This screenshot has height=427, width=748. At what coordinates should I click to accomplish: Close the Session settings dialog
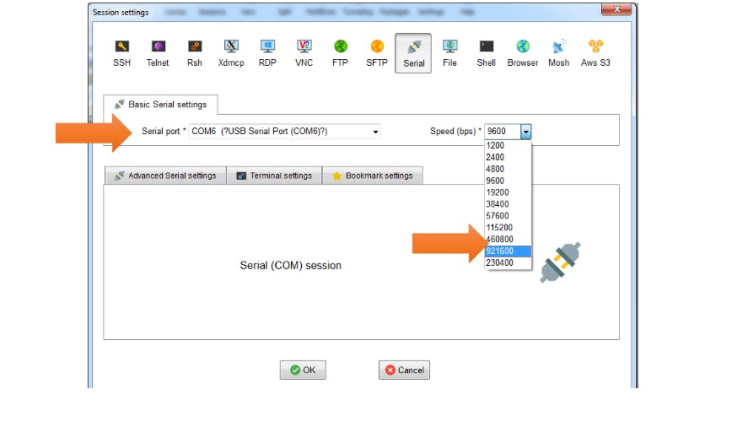(x=616, y=10)
